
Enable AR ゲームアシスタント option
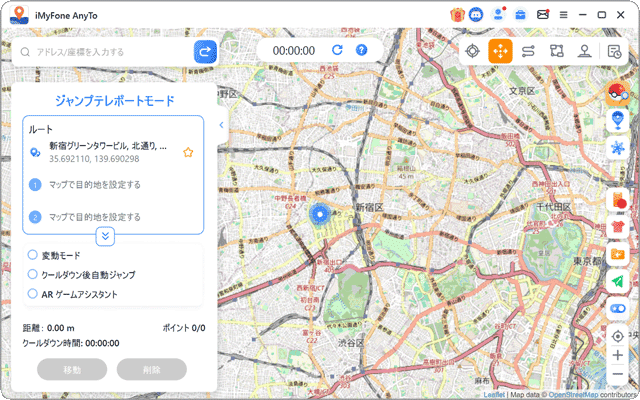coord(32,293)
